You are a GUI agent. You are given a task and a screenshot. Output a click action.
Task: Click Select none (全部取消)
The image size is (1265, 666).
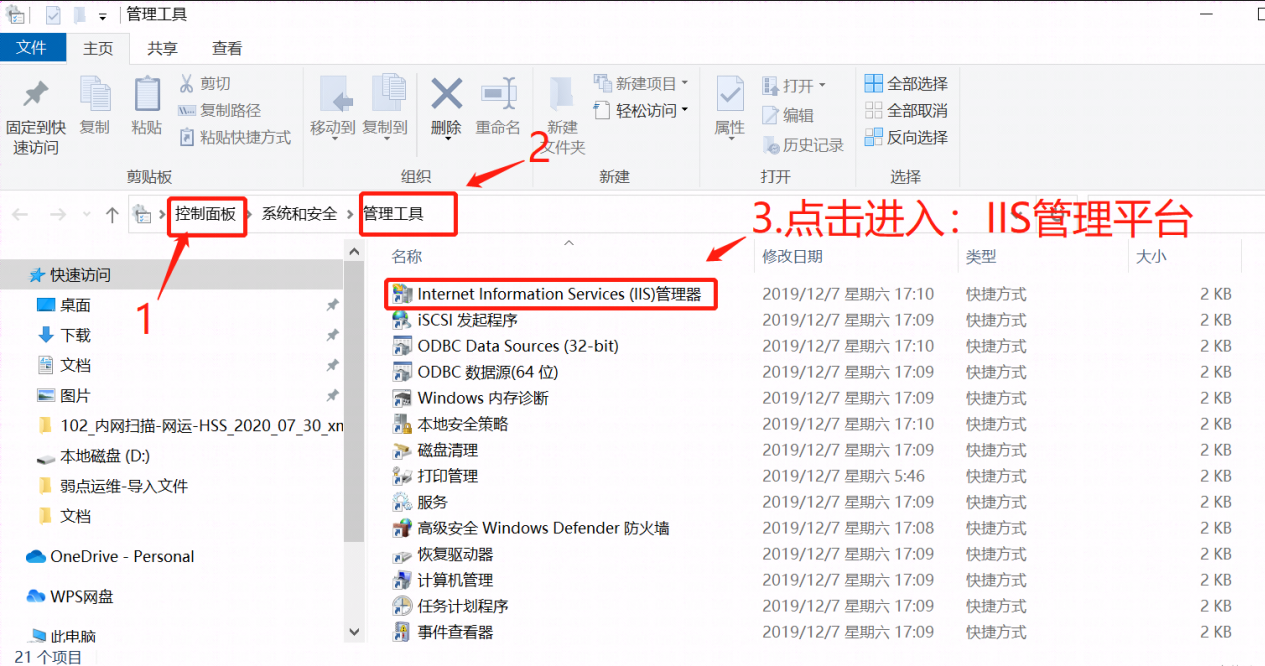tap(906, 110)
